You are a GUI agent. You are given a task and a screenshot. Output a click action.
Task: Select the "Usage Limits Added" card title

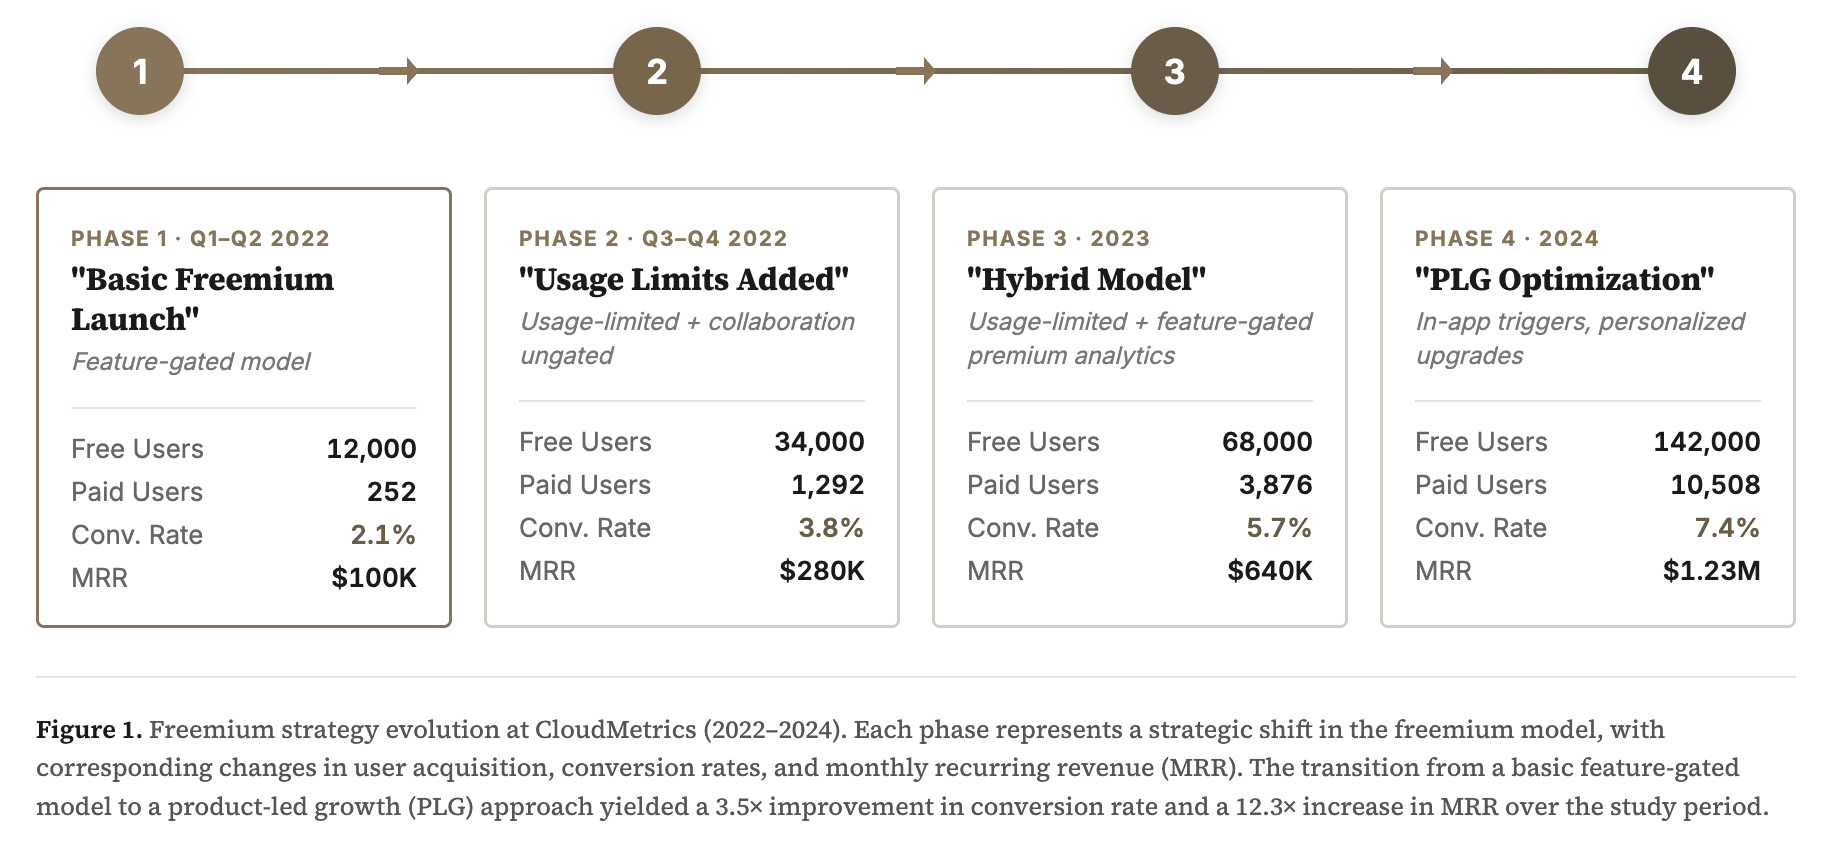pos(683,279)
